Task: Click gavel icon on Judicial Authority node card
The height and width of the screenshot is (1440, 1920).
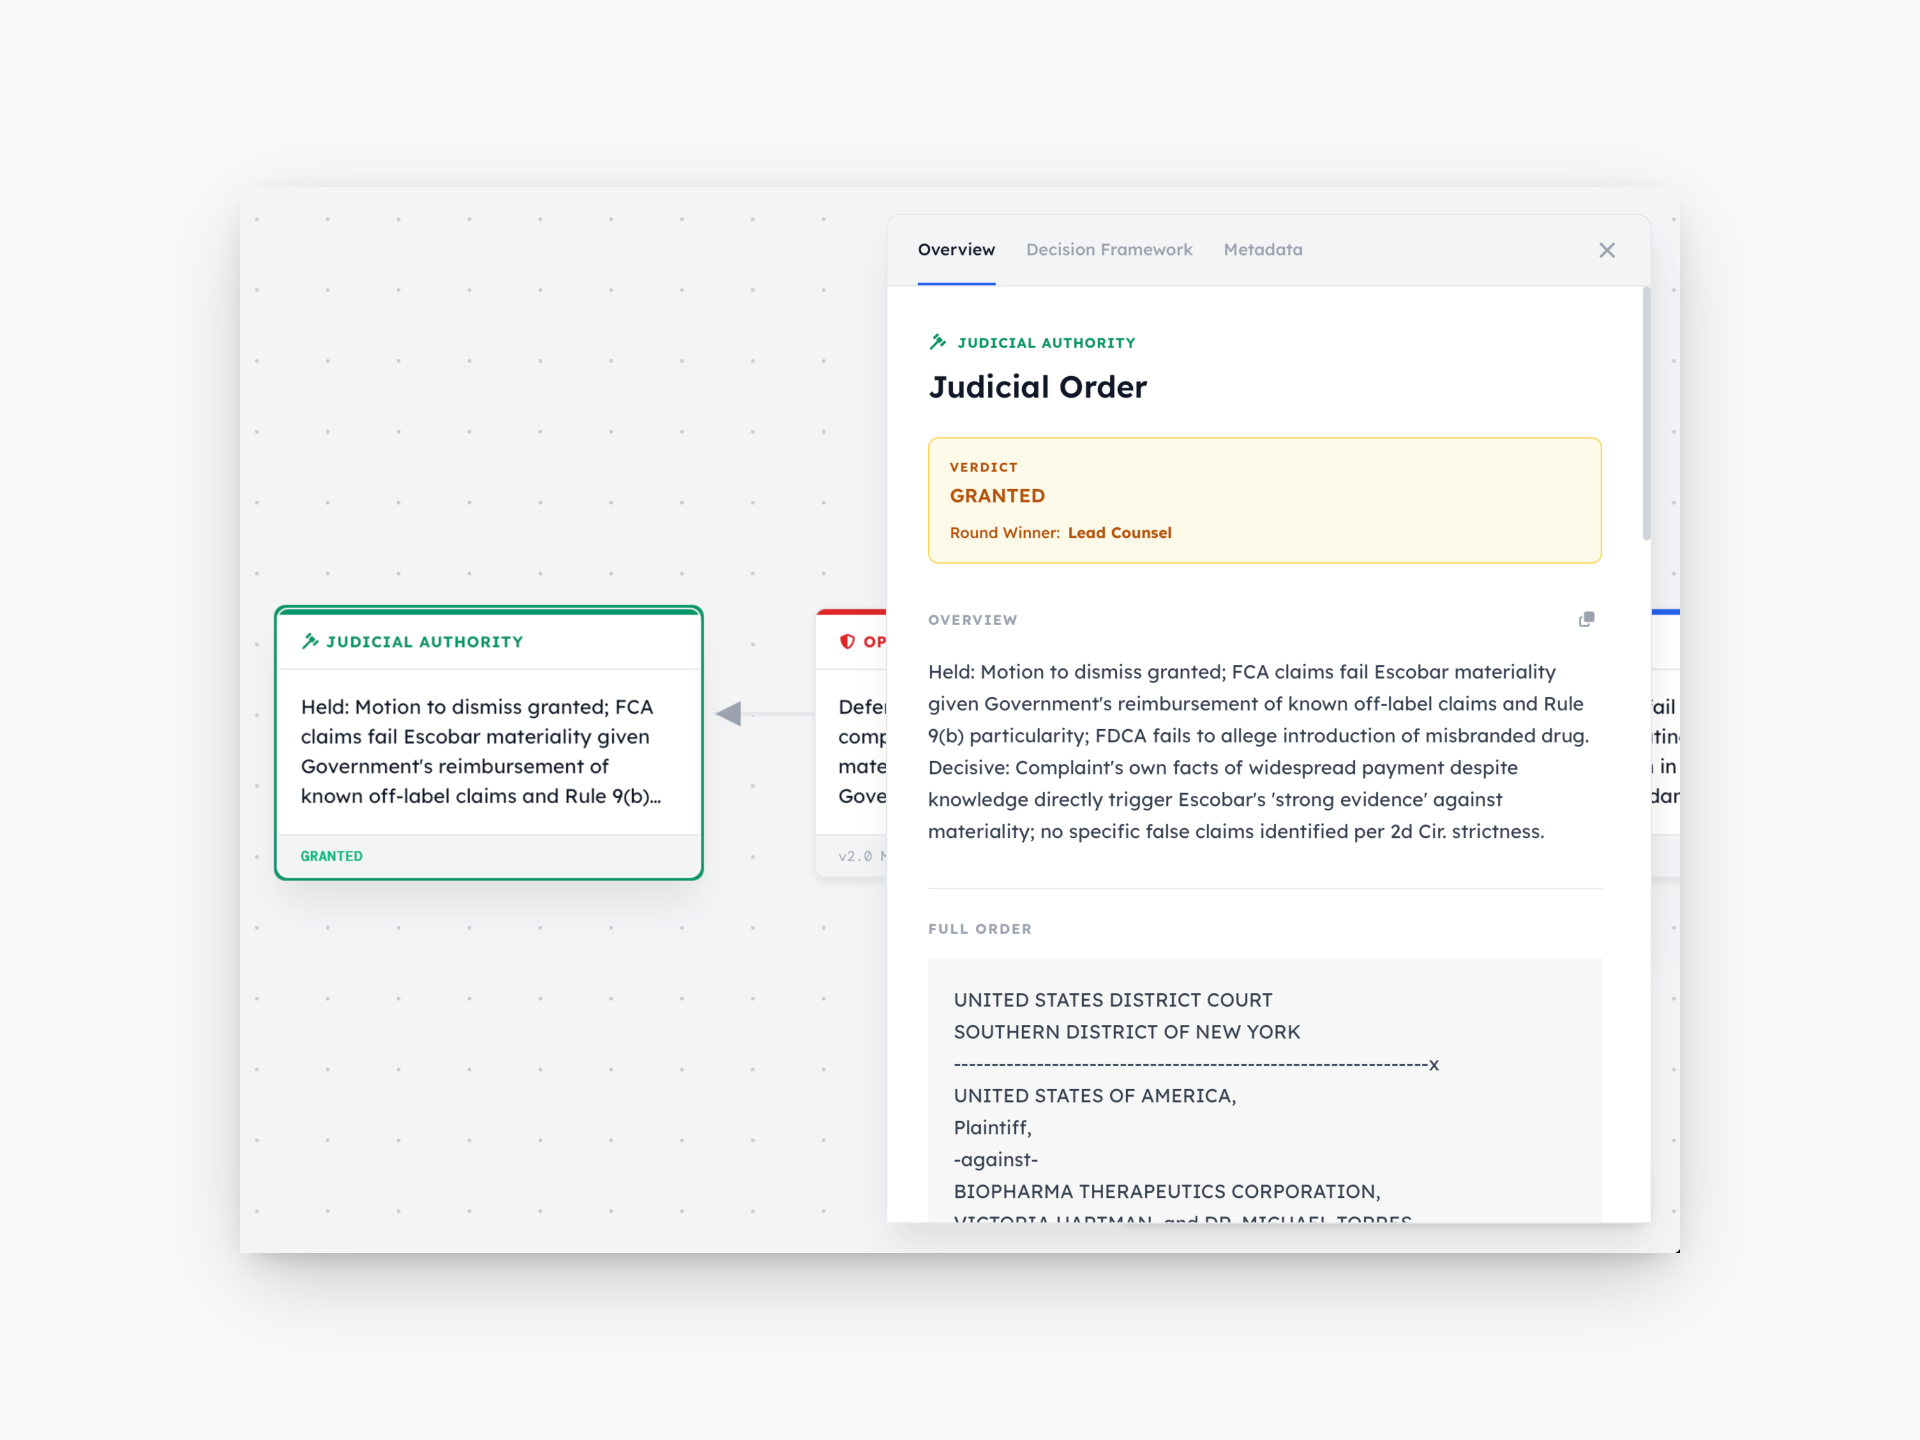Action: 310,641
